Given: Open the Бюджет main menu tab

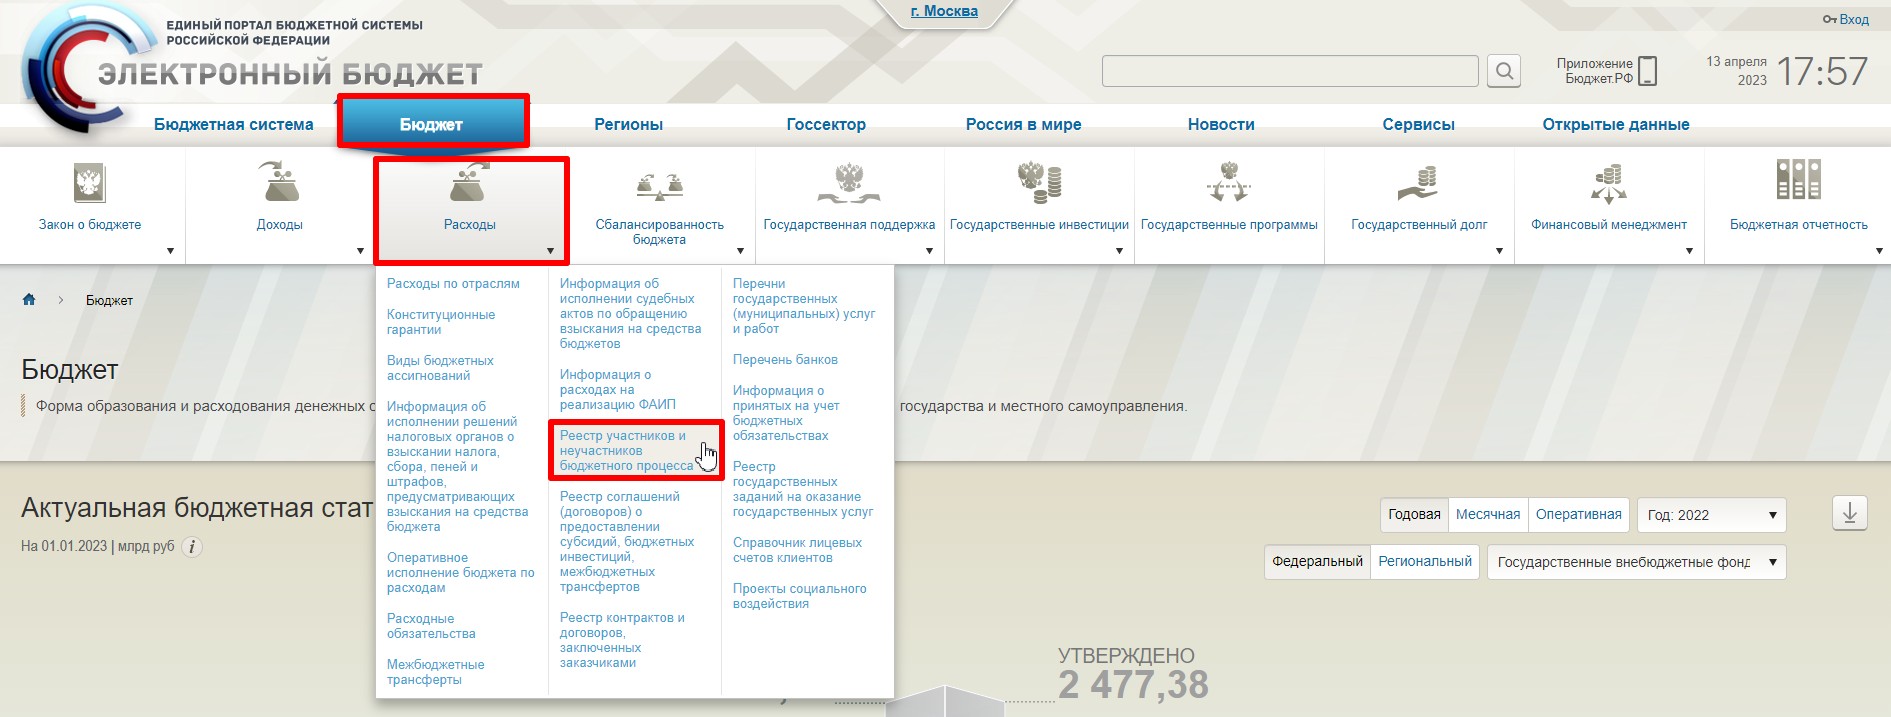Looking at the screenshot, I should tap(431, 124).
